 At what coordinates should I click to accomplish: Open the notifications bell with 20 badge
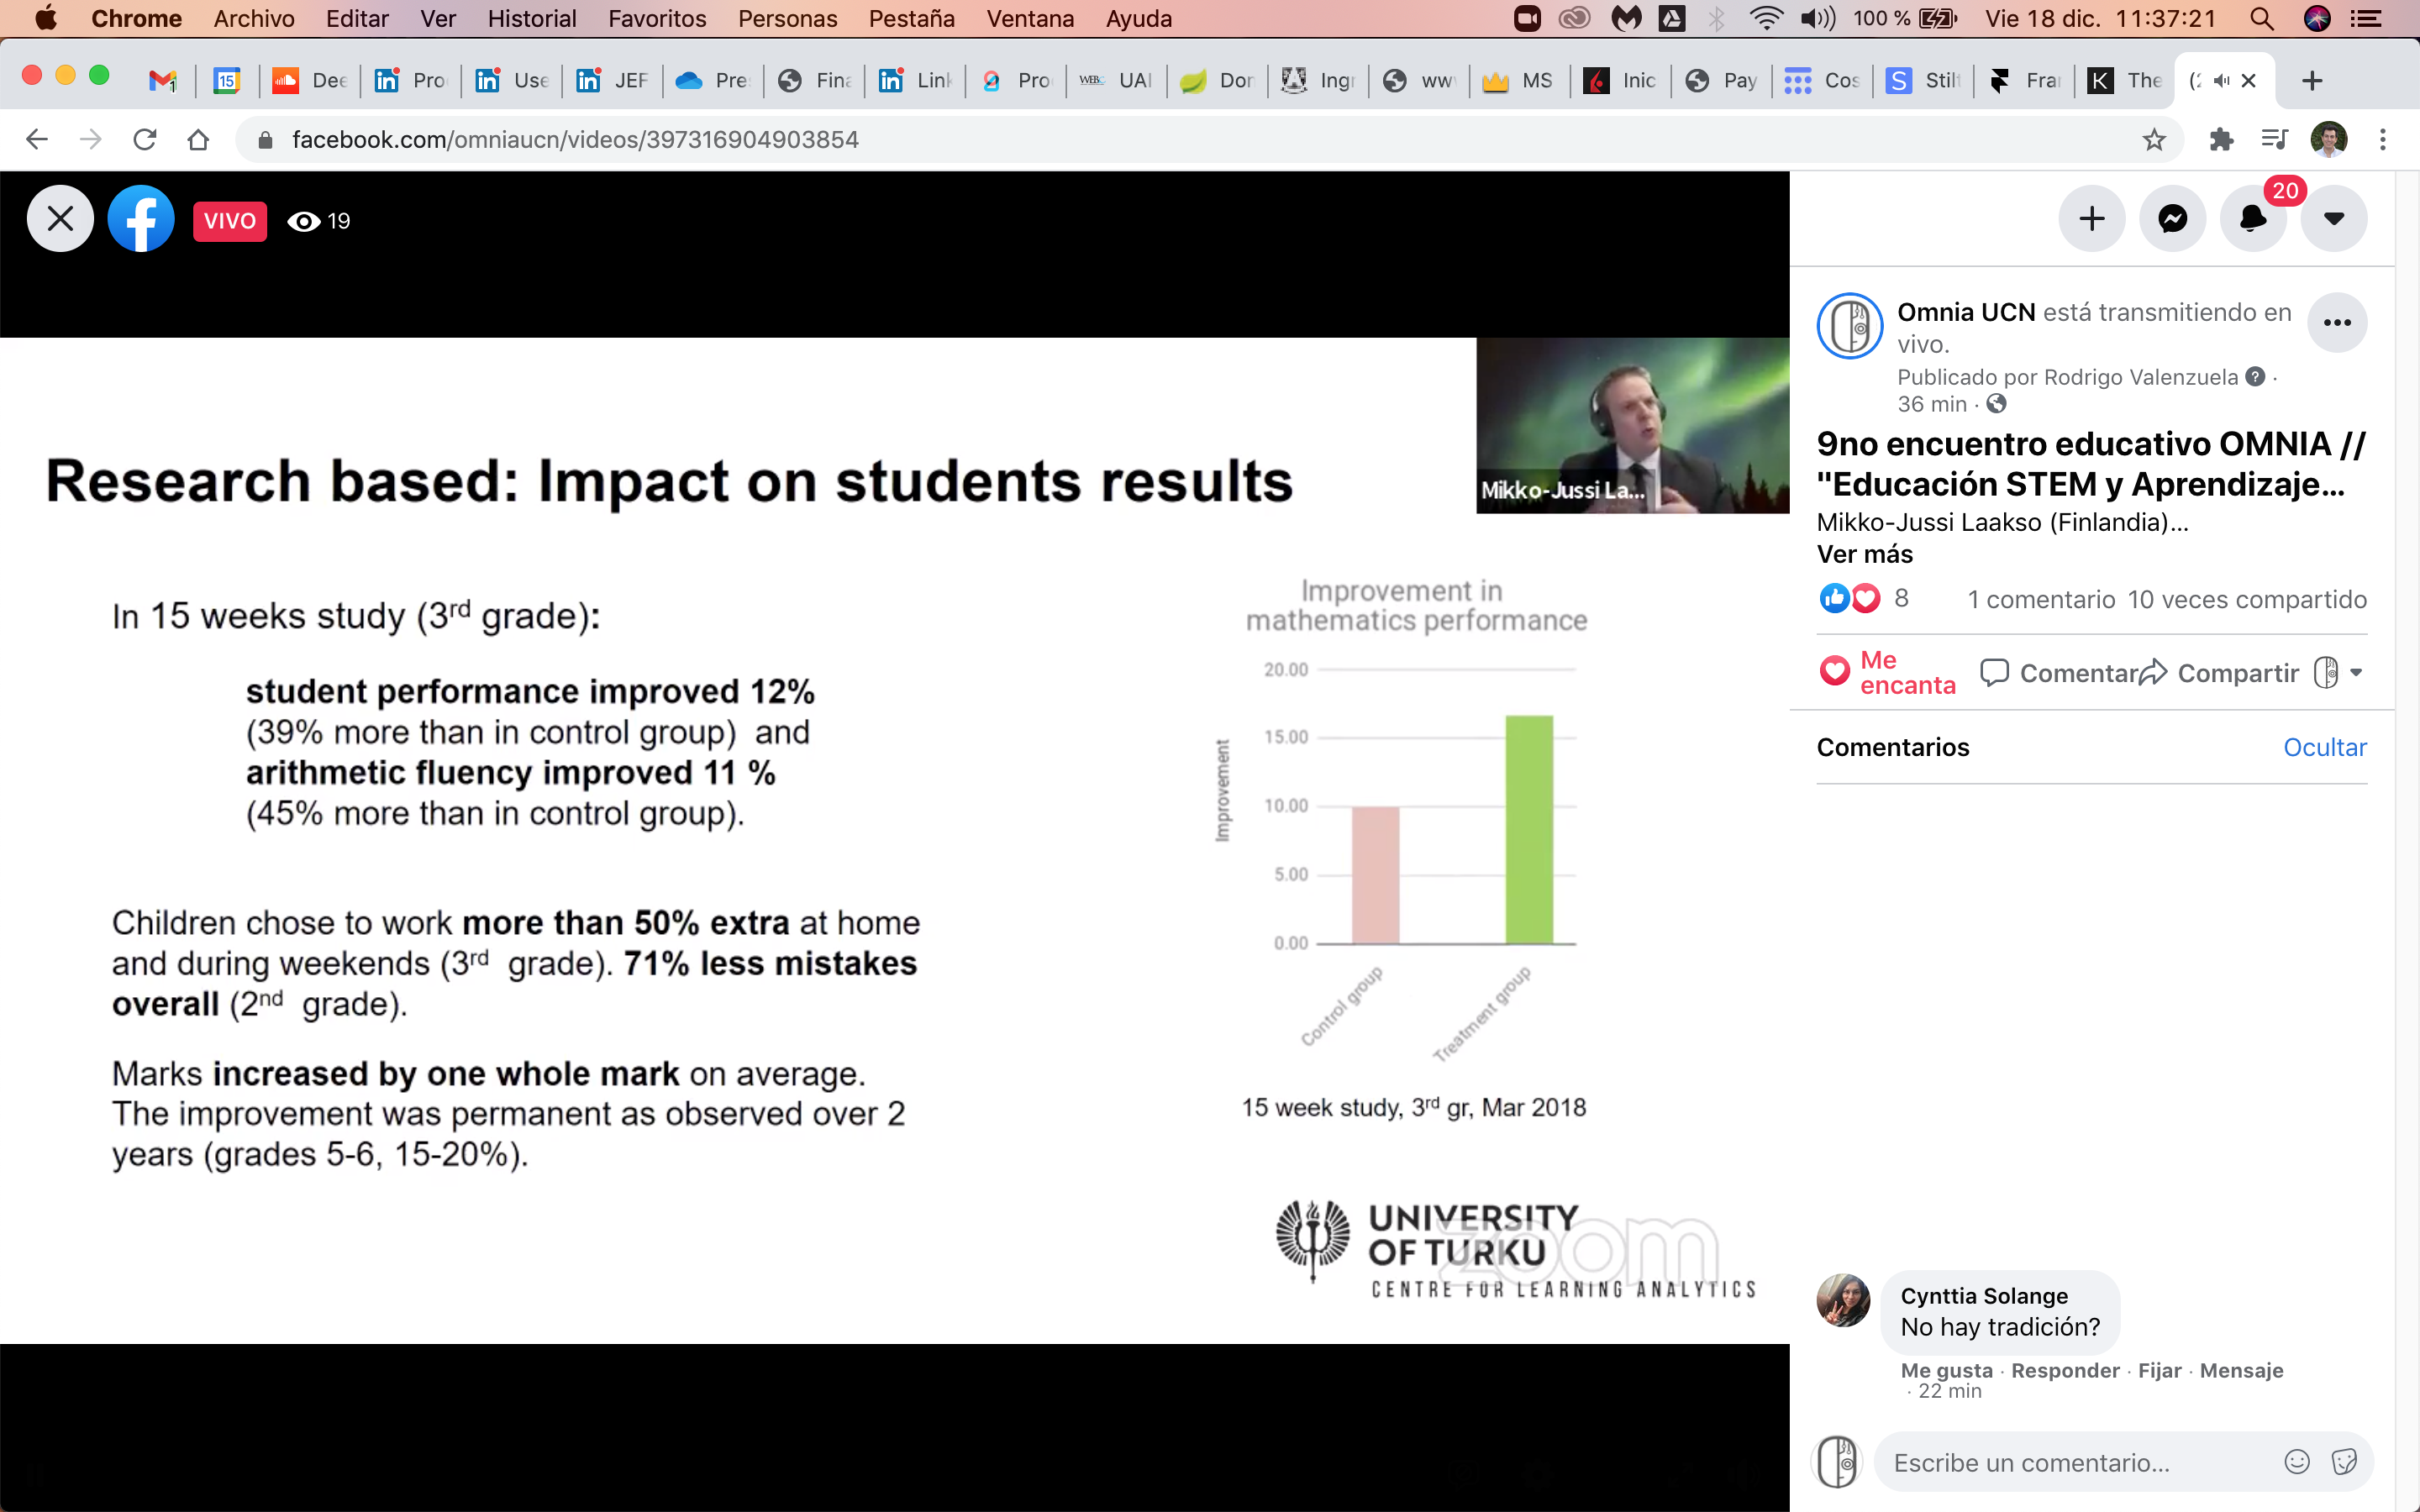pos(2252,219)
